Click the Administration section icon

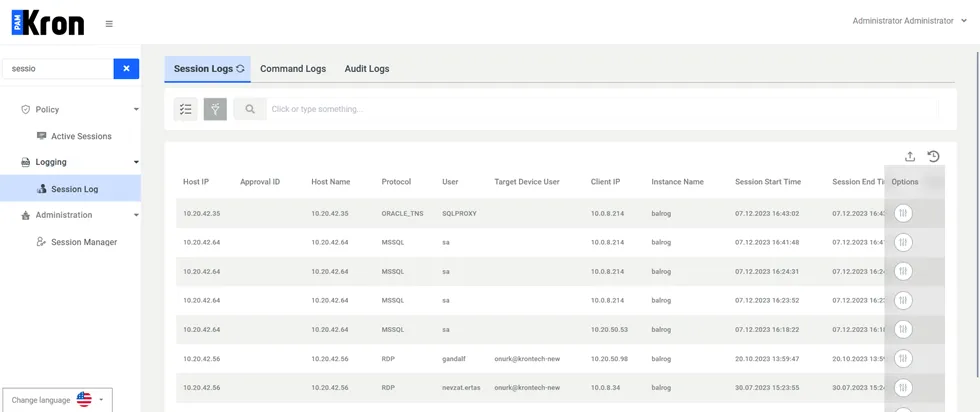tap(26, 215)
